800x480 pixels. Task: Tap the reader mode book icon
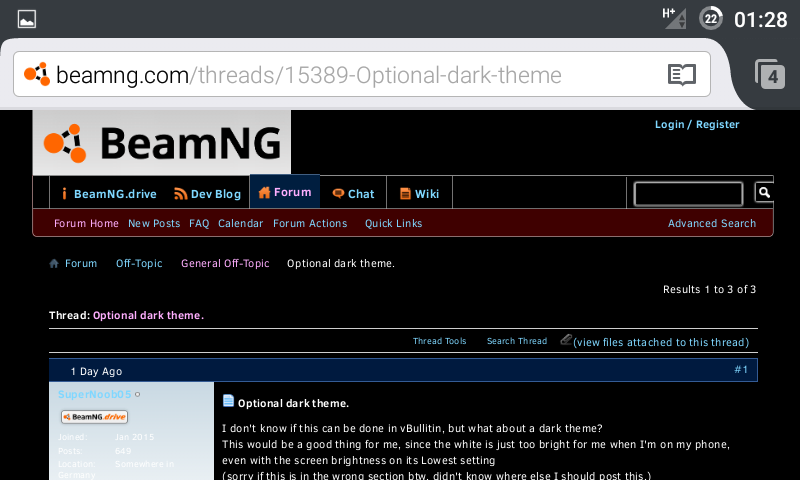[x=682, y=74]
